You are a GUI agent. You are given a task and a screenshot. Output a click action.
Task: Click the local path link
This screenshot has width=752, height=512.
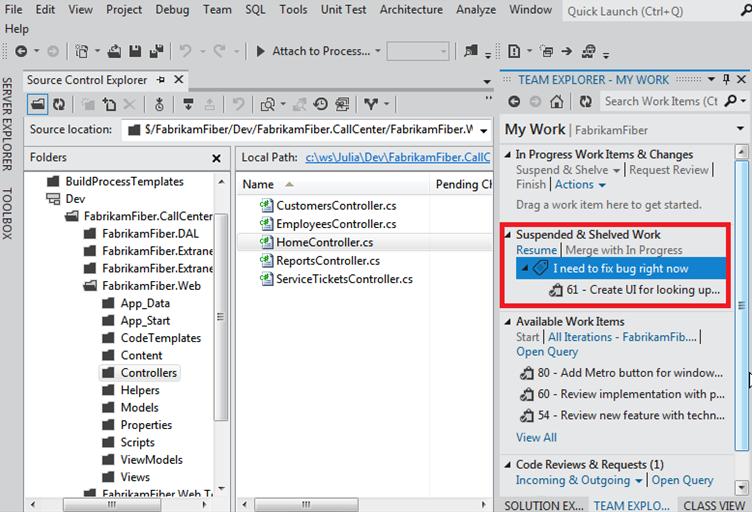(x=398, y=158)
